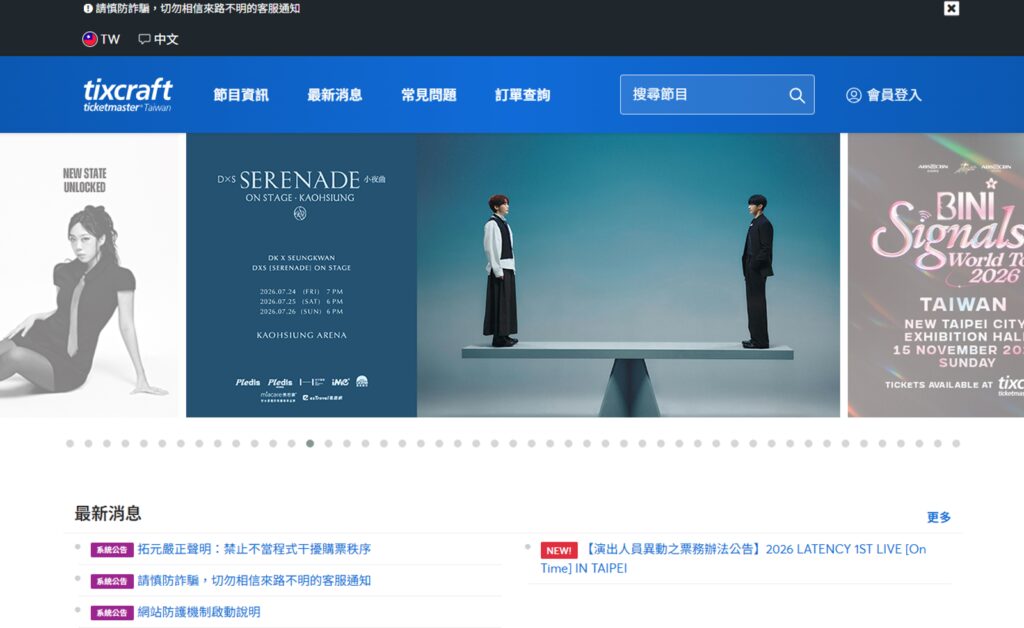Open the 中文 language selector
Image resolution: width=1024 pixels, height=628 pixels.
coord(158,39)
